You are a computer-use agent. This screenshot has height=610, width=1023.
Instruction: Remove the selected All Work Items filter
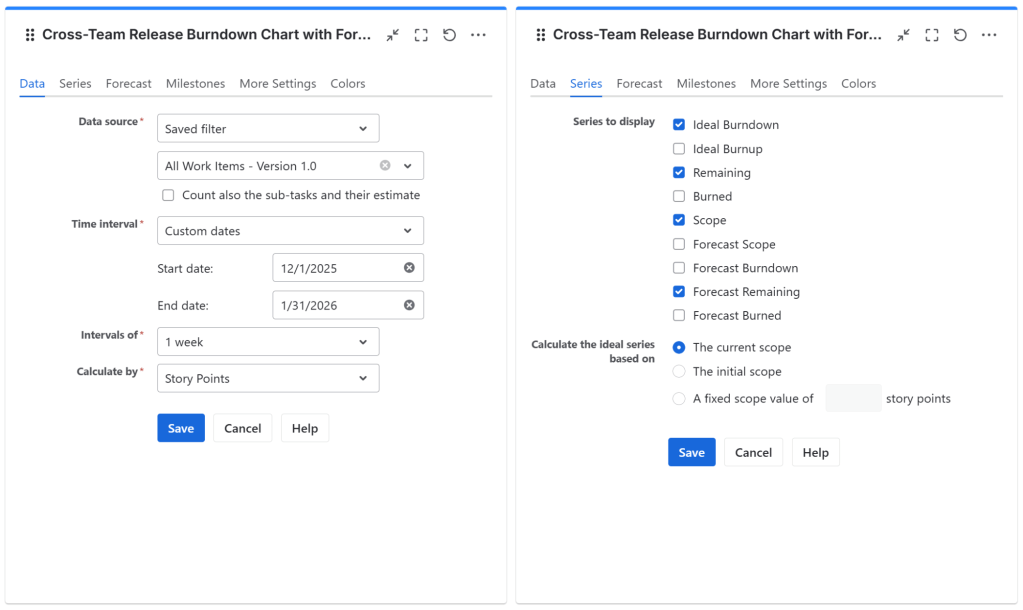pos(385,166)
